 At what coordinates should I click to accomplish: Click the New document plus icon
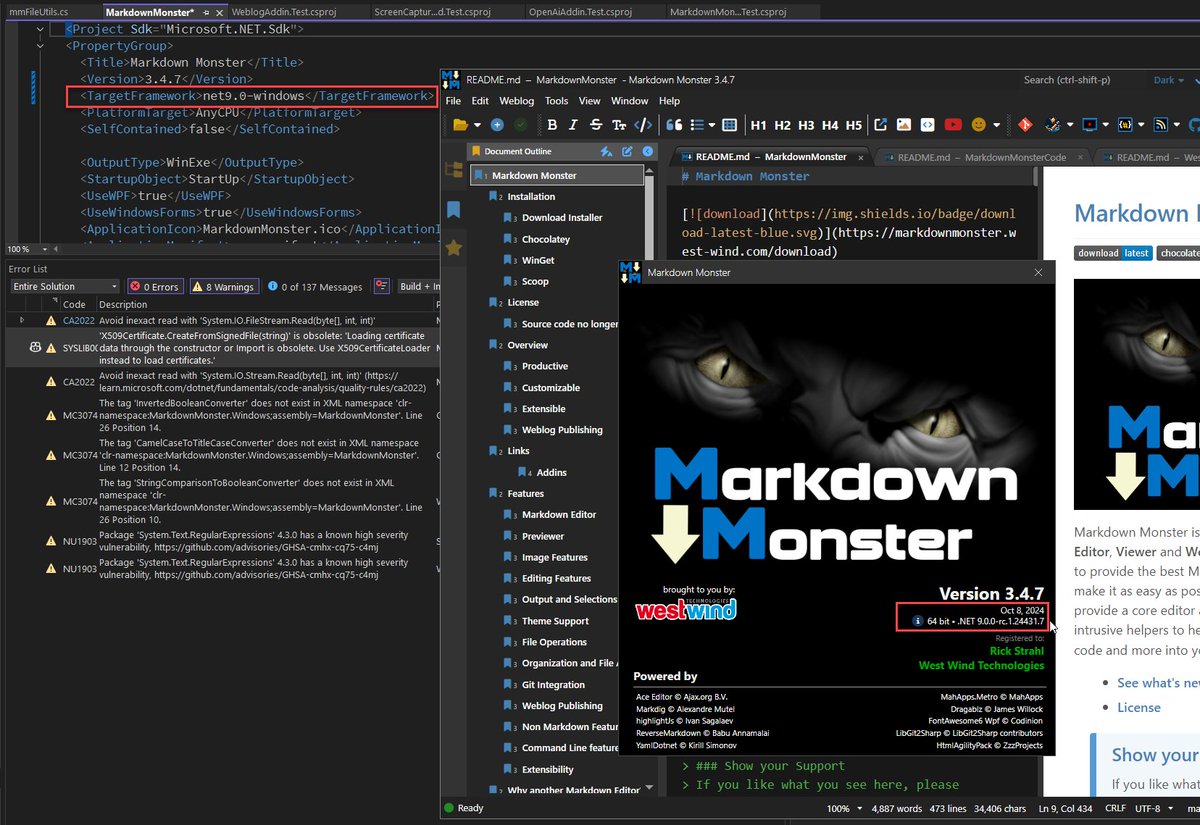[497, 125]
